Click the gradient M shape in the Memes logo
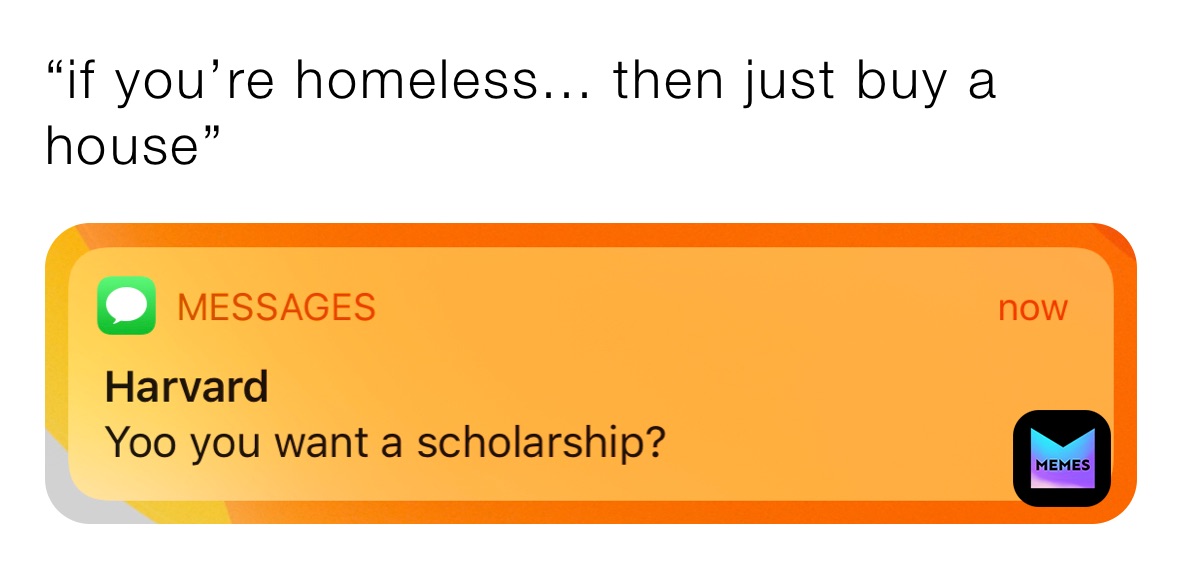The width and height of the screenshot is (1182, 569). pos(1061,446)
